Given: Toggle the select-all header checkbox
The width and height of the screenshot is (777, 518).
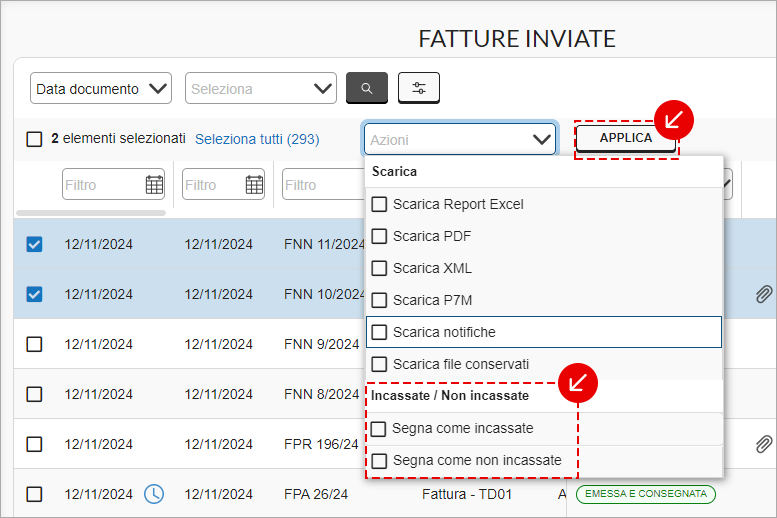Looking at the screenshot, I should click(x=34, y=139).
